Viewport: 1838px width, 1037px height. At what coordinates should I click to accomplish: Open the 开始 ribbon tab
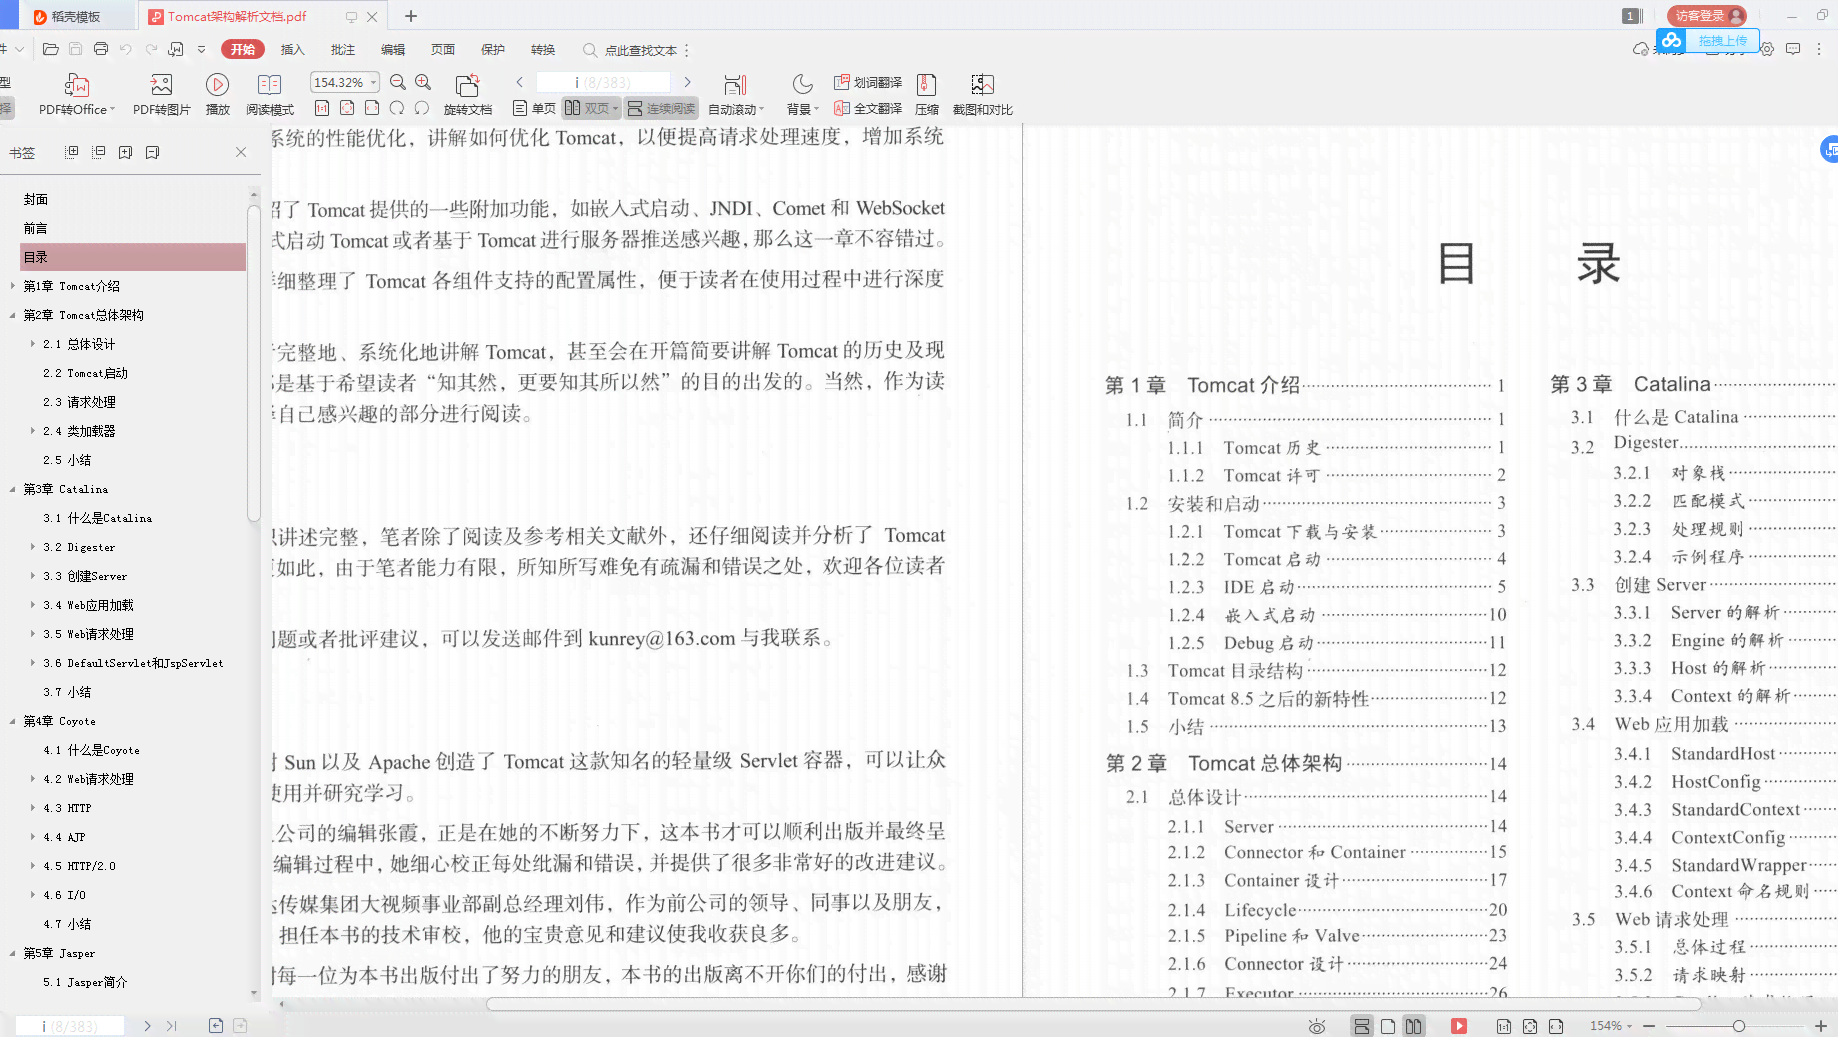(243, 49)
